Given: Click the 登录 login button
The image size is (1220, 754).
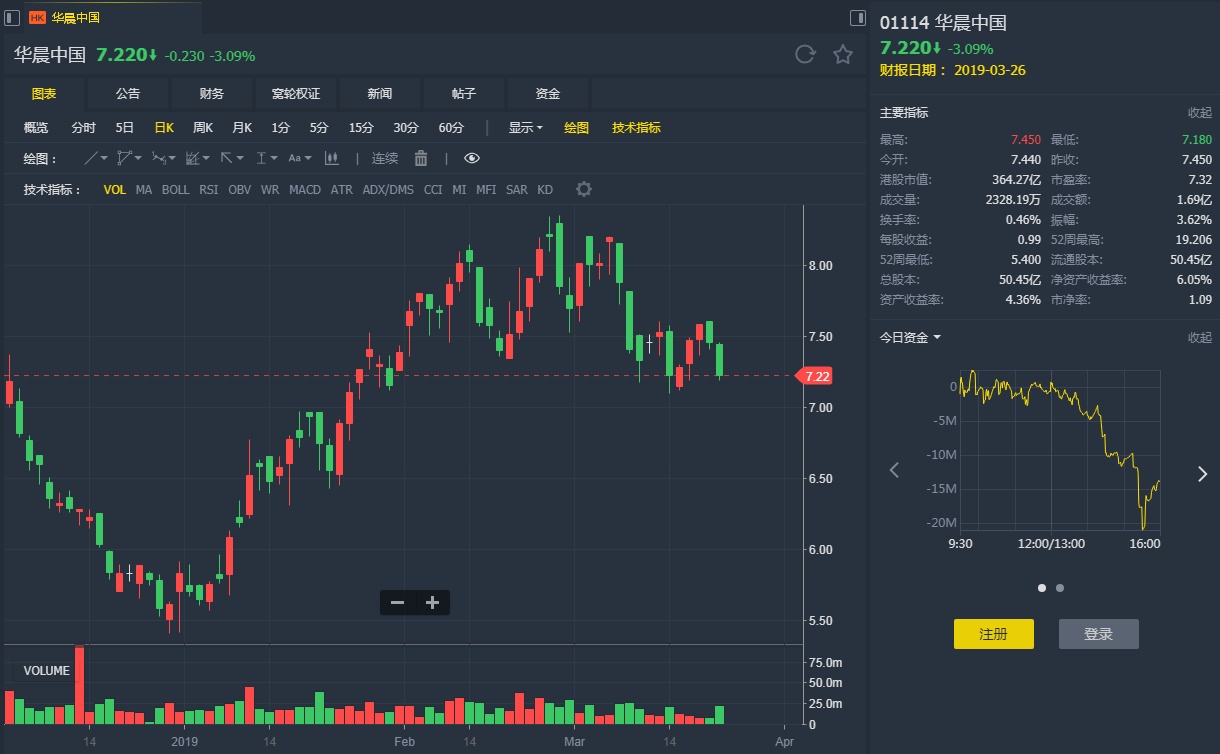Looking at the screenshot, I should tap(1098, 634).
